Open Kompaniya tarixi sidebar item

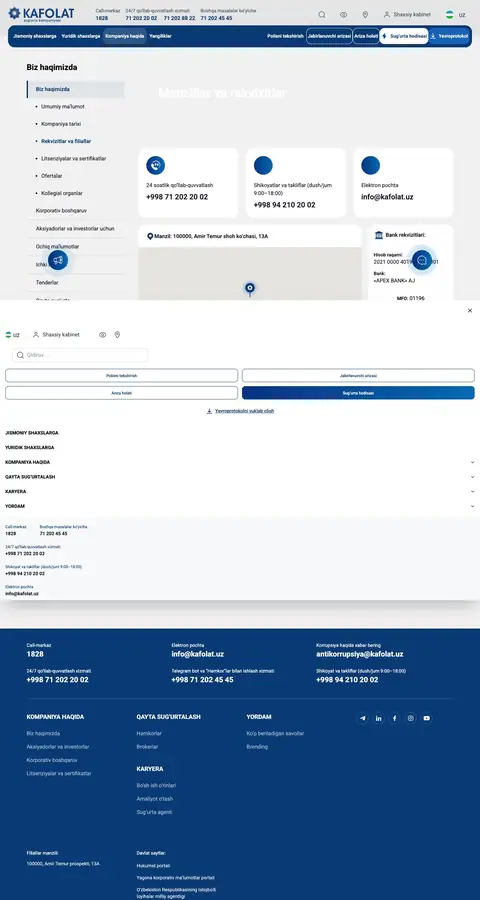pyautogui.click(x=60, y=124)
